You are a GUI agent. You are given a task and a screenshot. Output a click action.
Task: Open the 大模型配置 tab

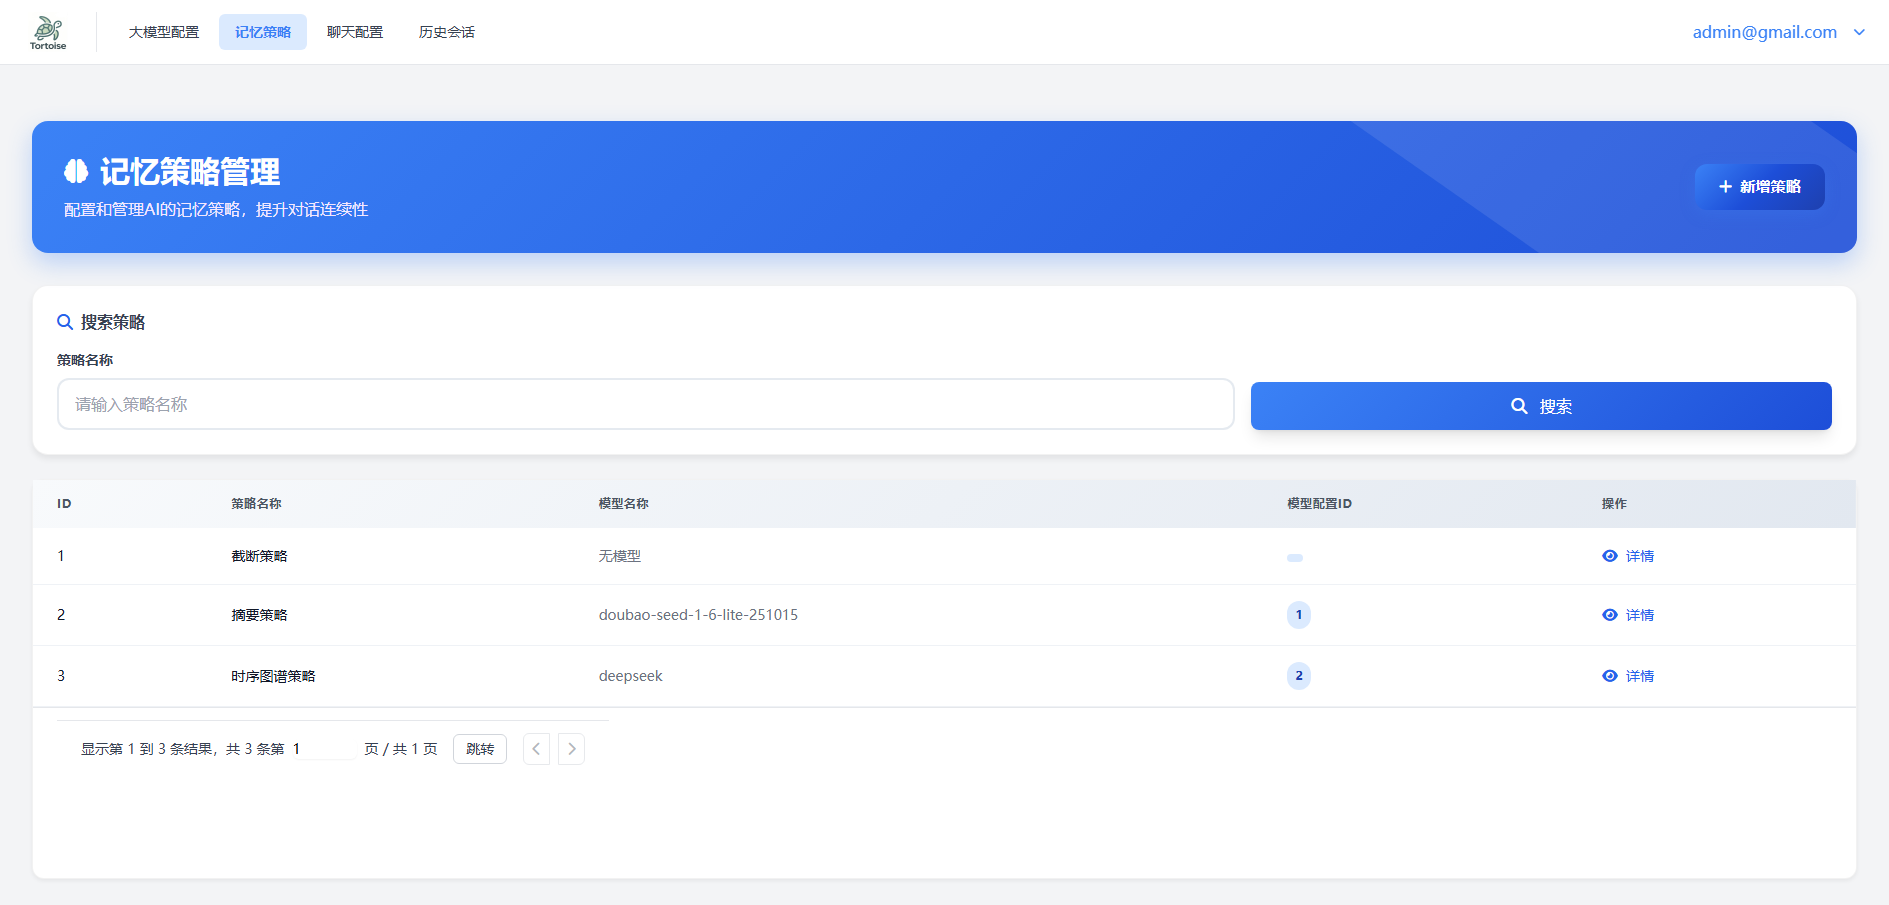pos(164,32)
